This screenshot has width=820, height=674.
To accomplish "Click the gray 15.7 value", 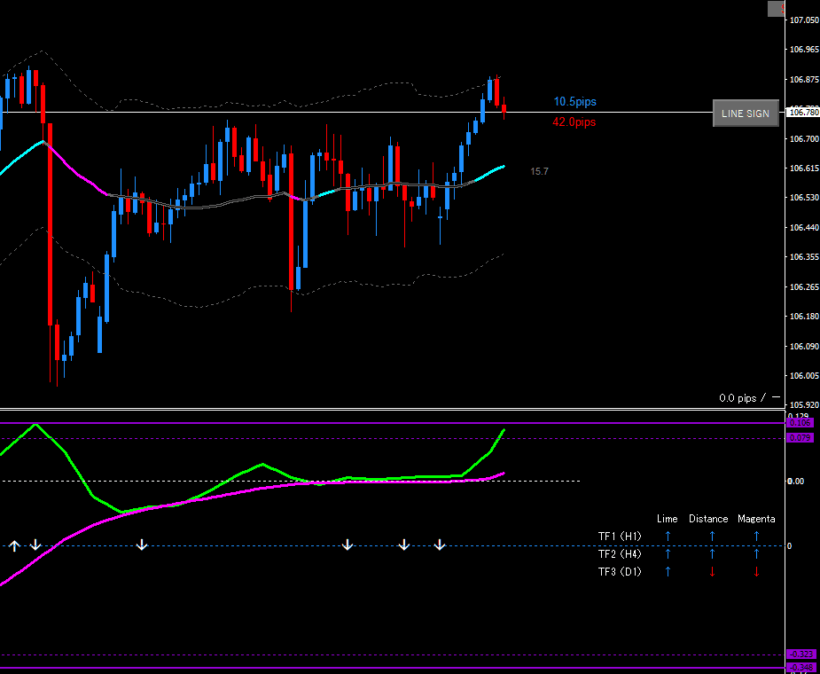I will [x=539, y=172].
